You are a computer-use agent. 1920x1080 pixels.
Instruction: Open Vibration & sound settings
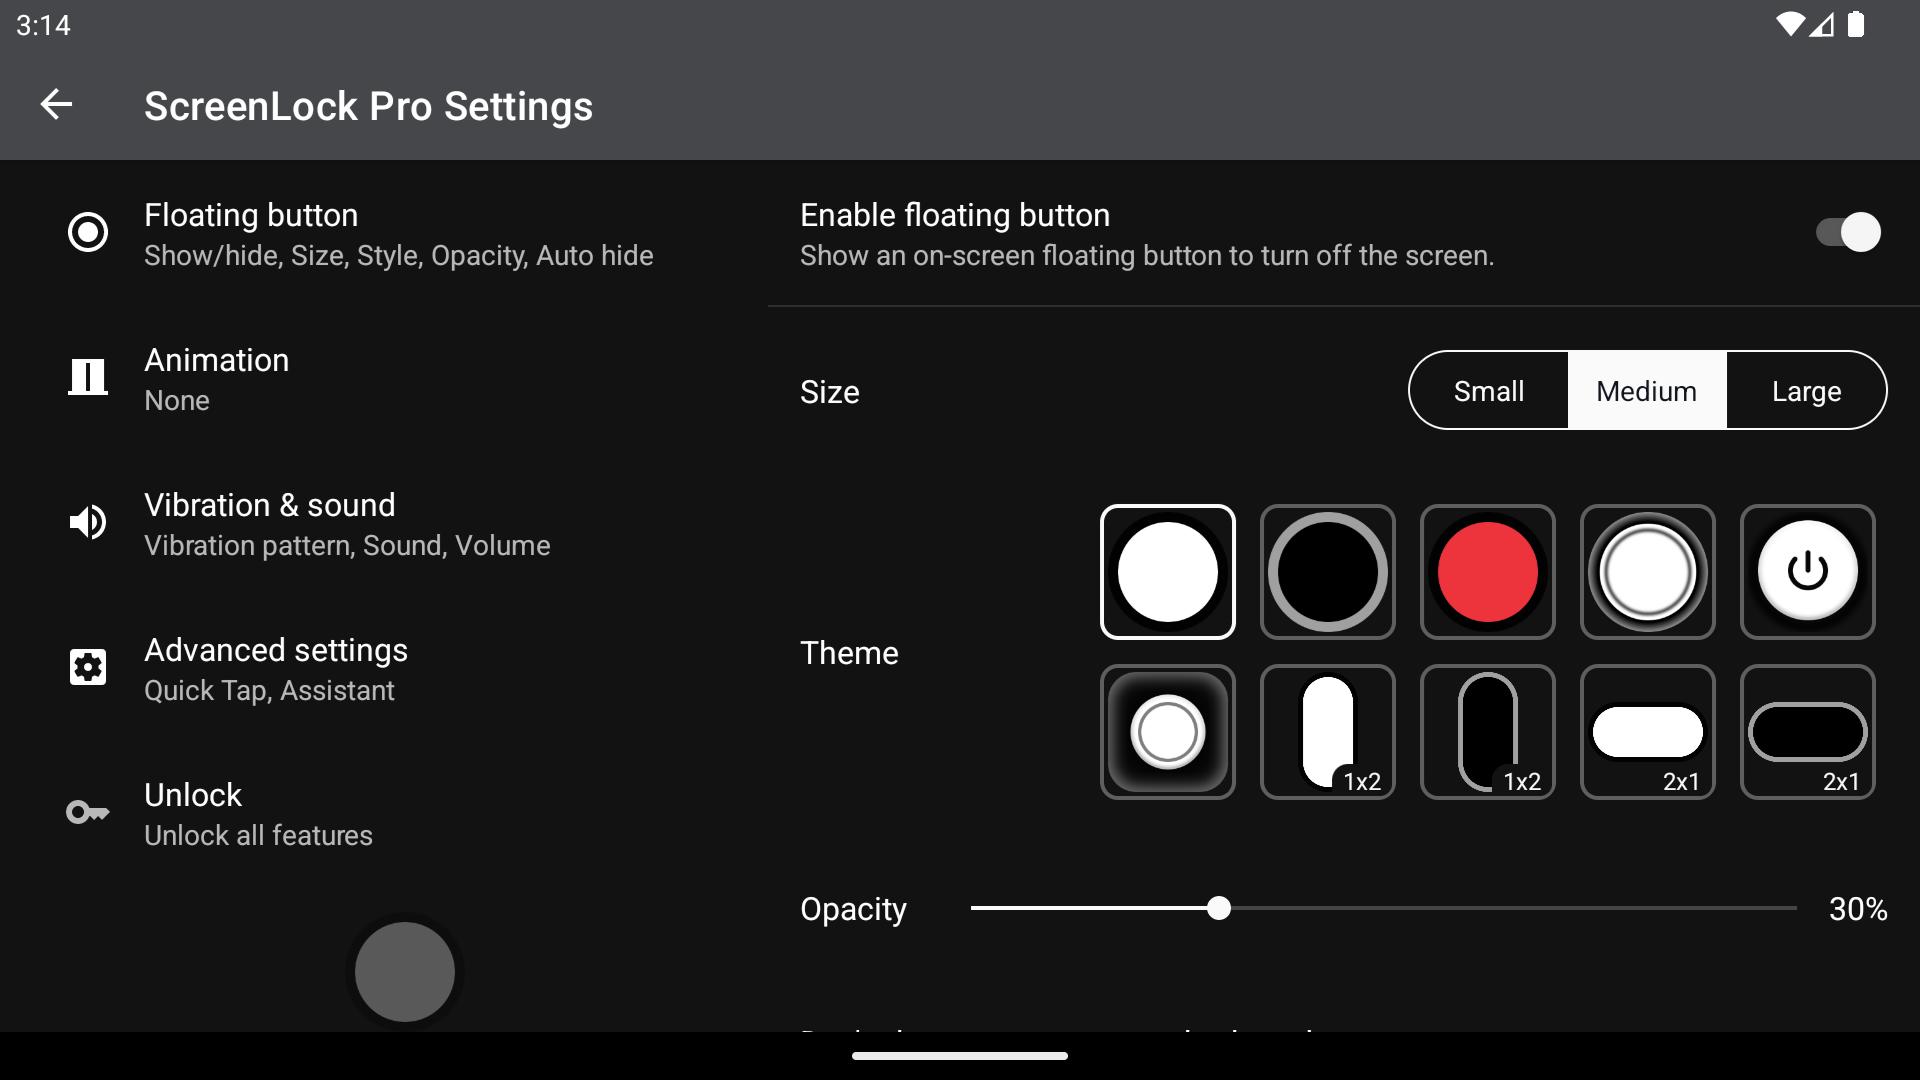(384, 523)
